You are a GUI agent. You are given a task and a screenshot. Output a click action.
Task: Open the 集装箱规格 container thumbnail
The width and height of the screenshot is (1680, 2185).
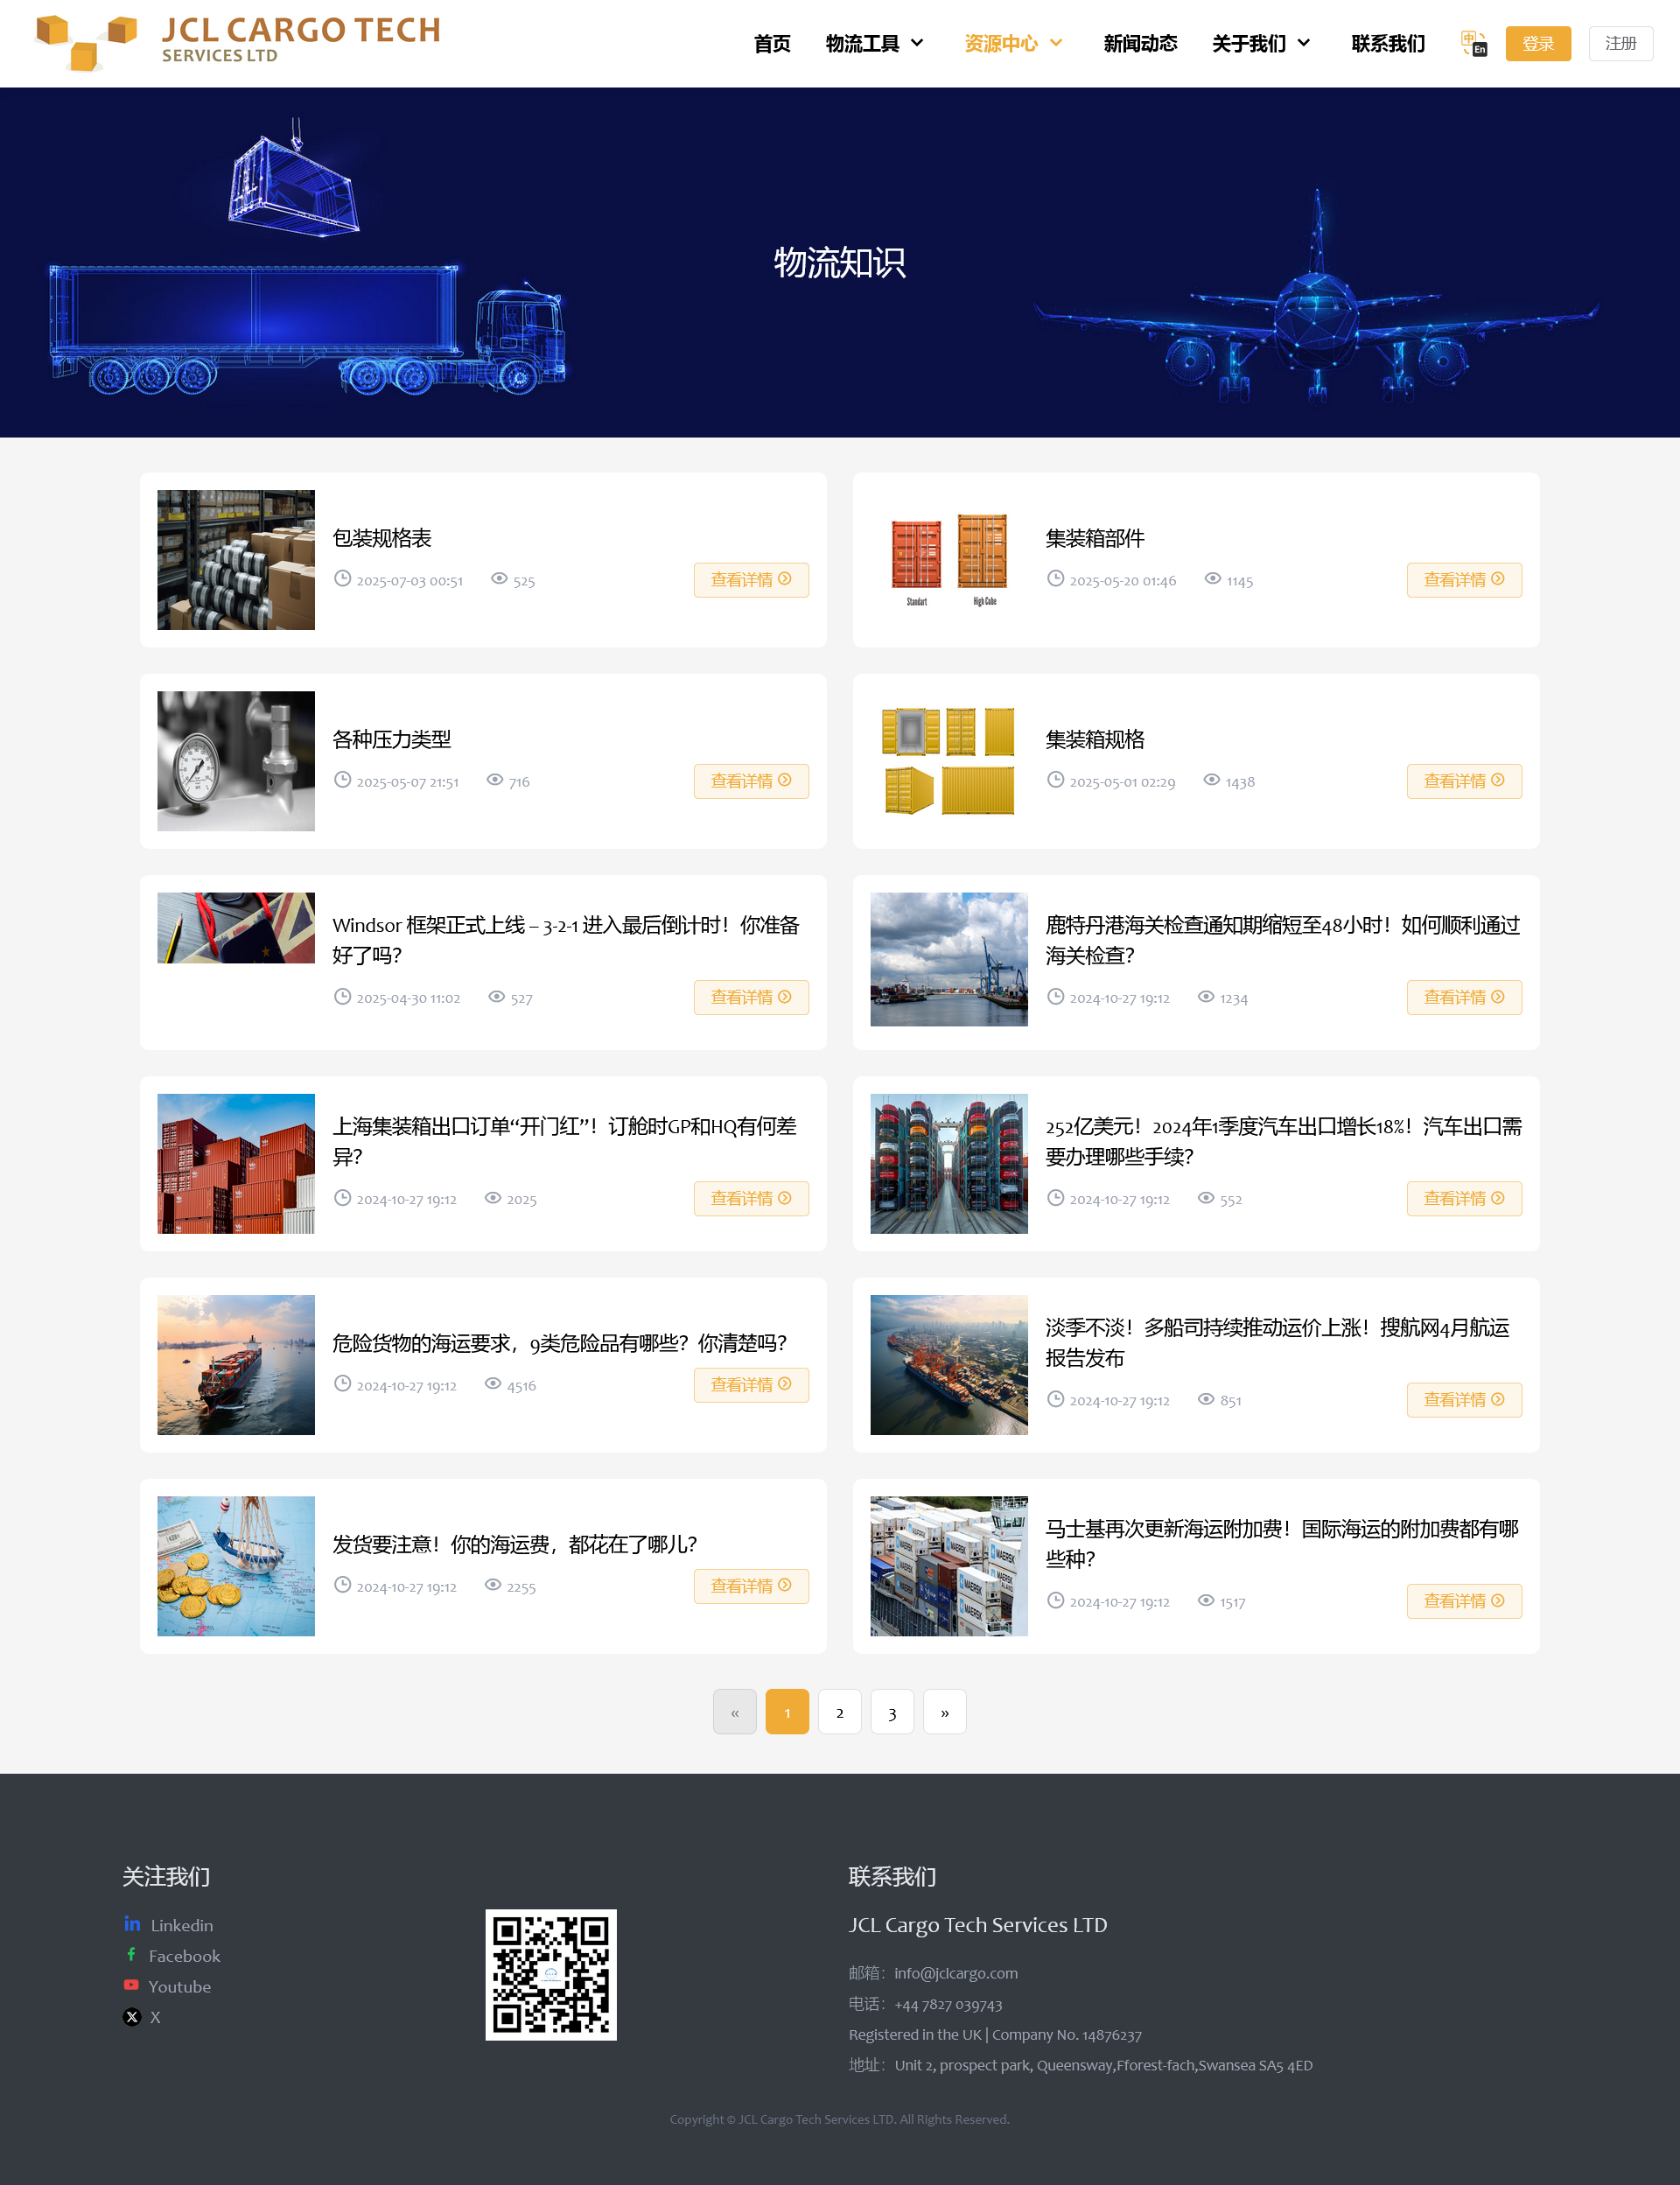948,761
